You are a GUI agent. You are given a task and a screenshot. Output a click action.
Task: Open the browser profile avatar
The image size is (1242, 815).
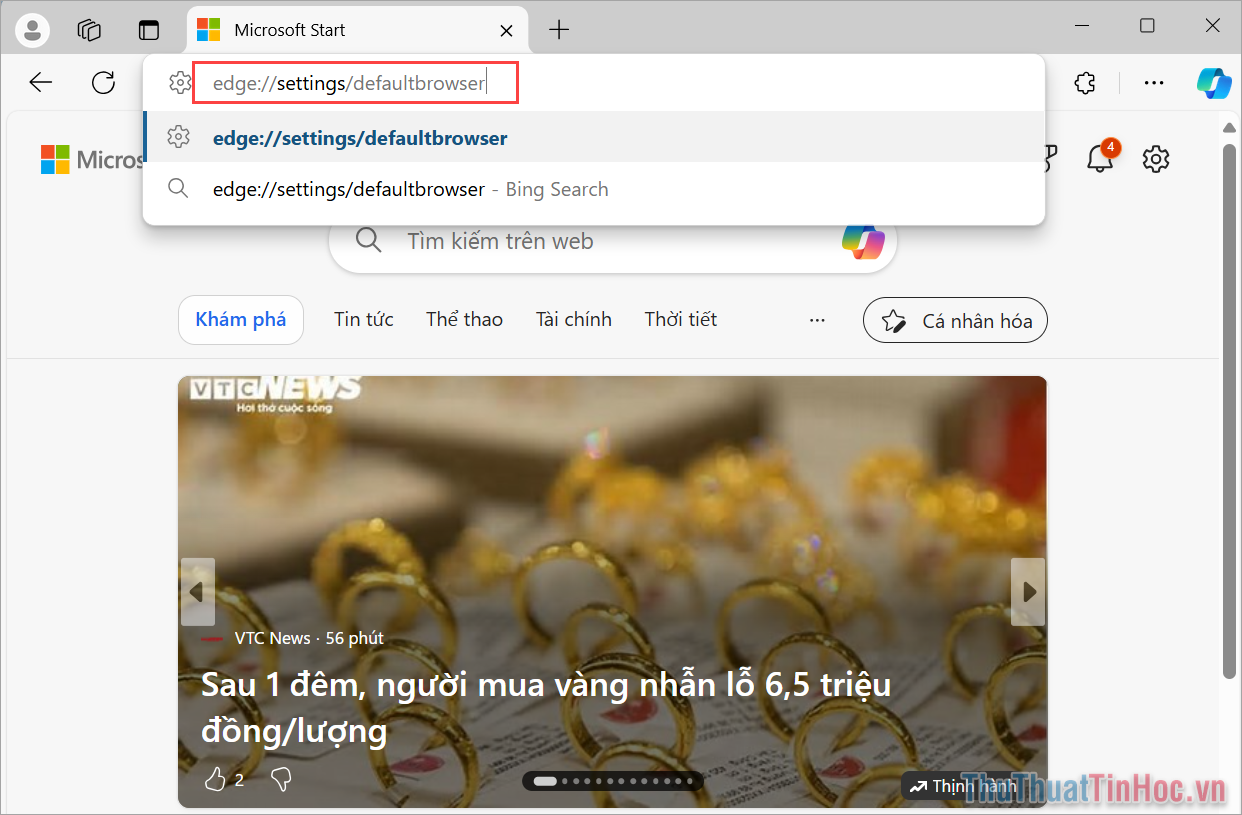(x=32, y=29)
